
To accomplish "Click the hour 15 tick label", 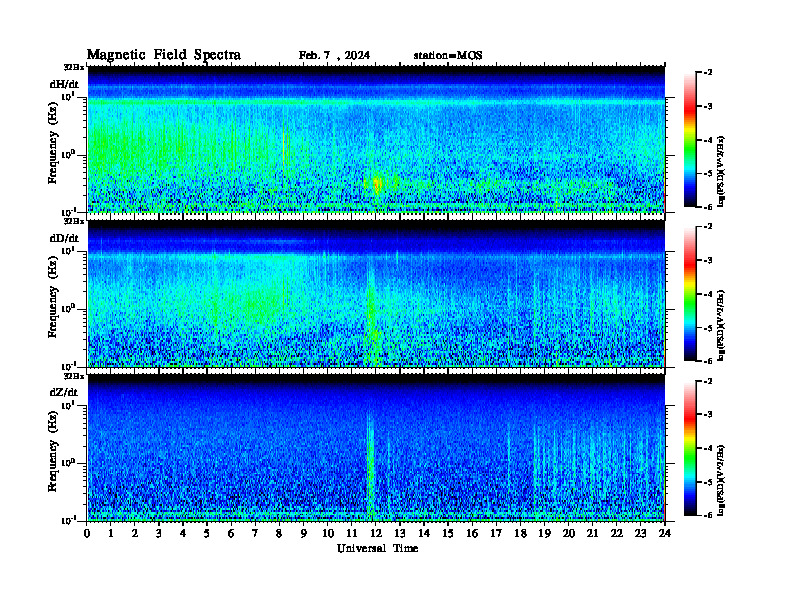I will click(x=448, y=534).
